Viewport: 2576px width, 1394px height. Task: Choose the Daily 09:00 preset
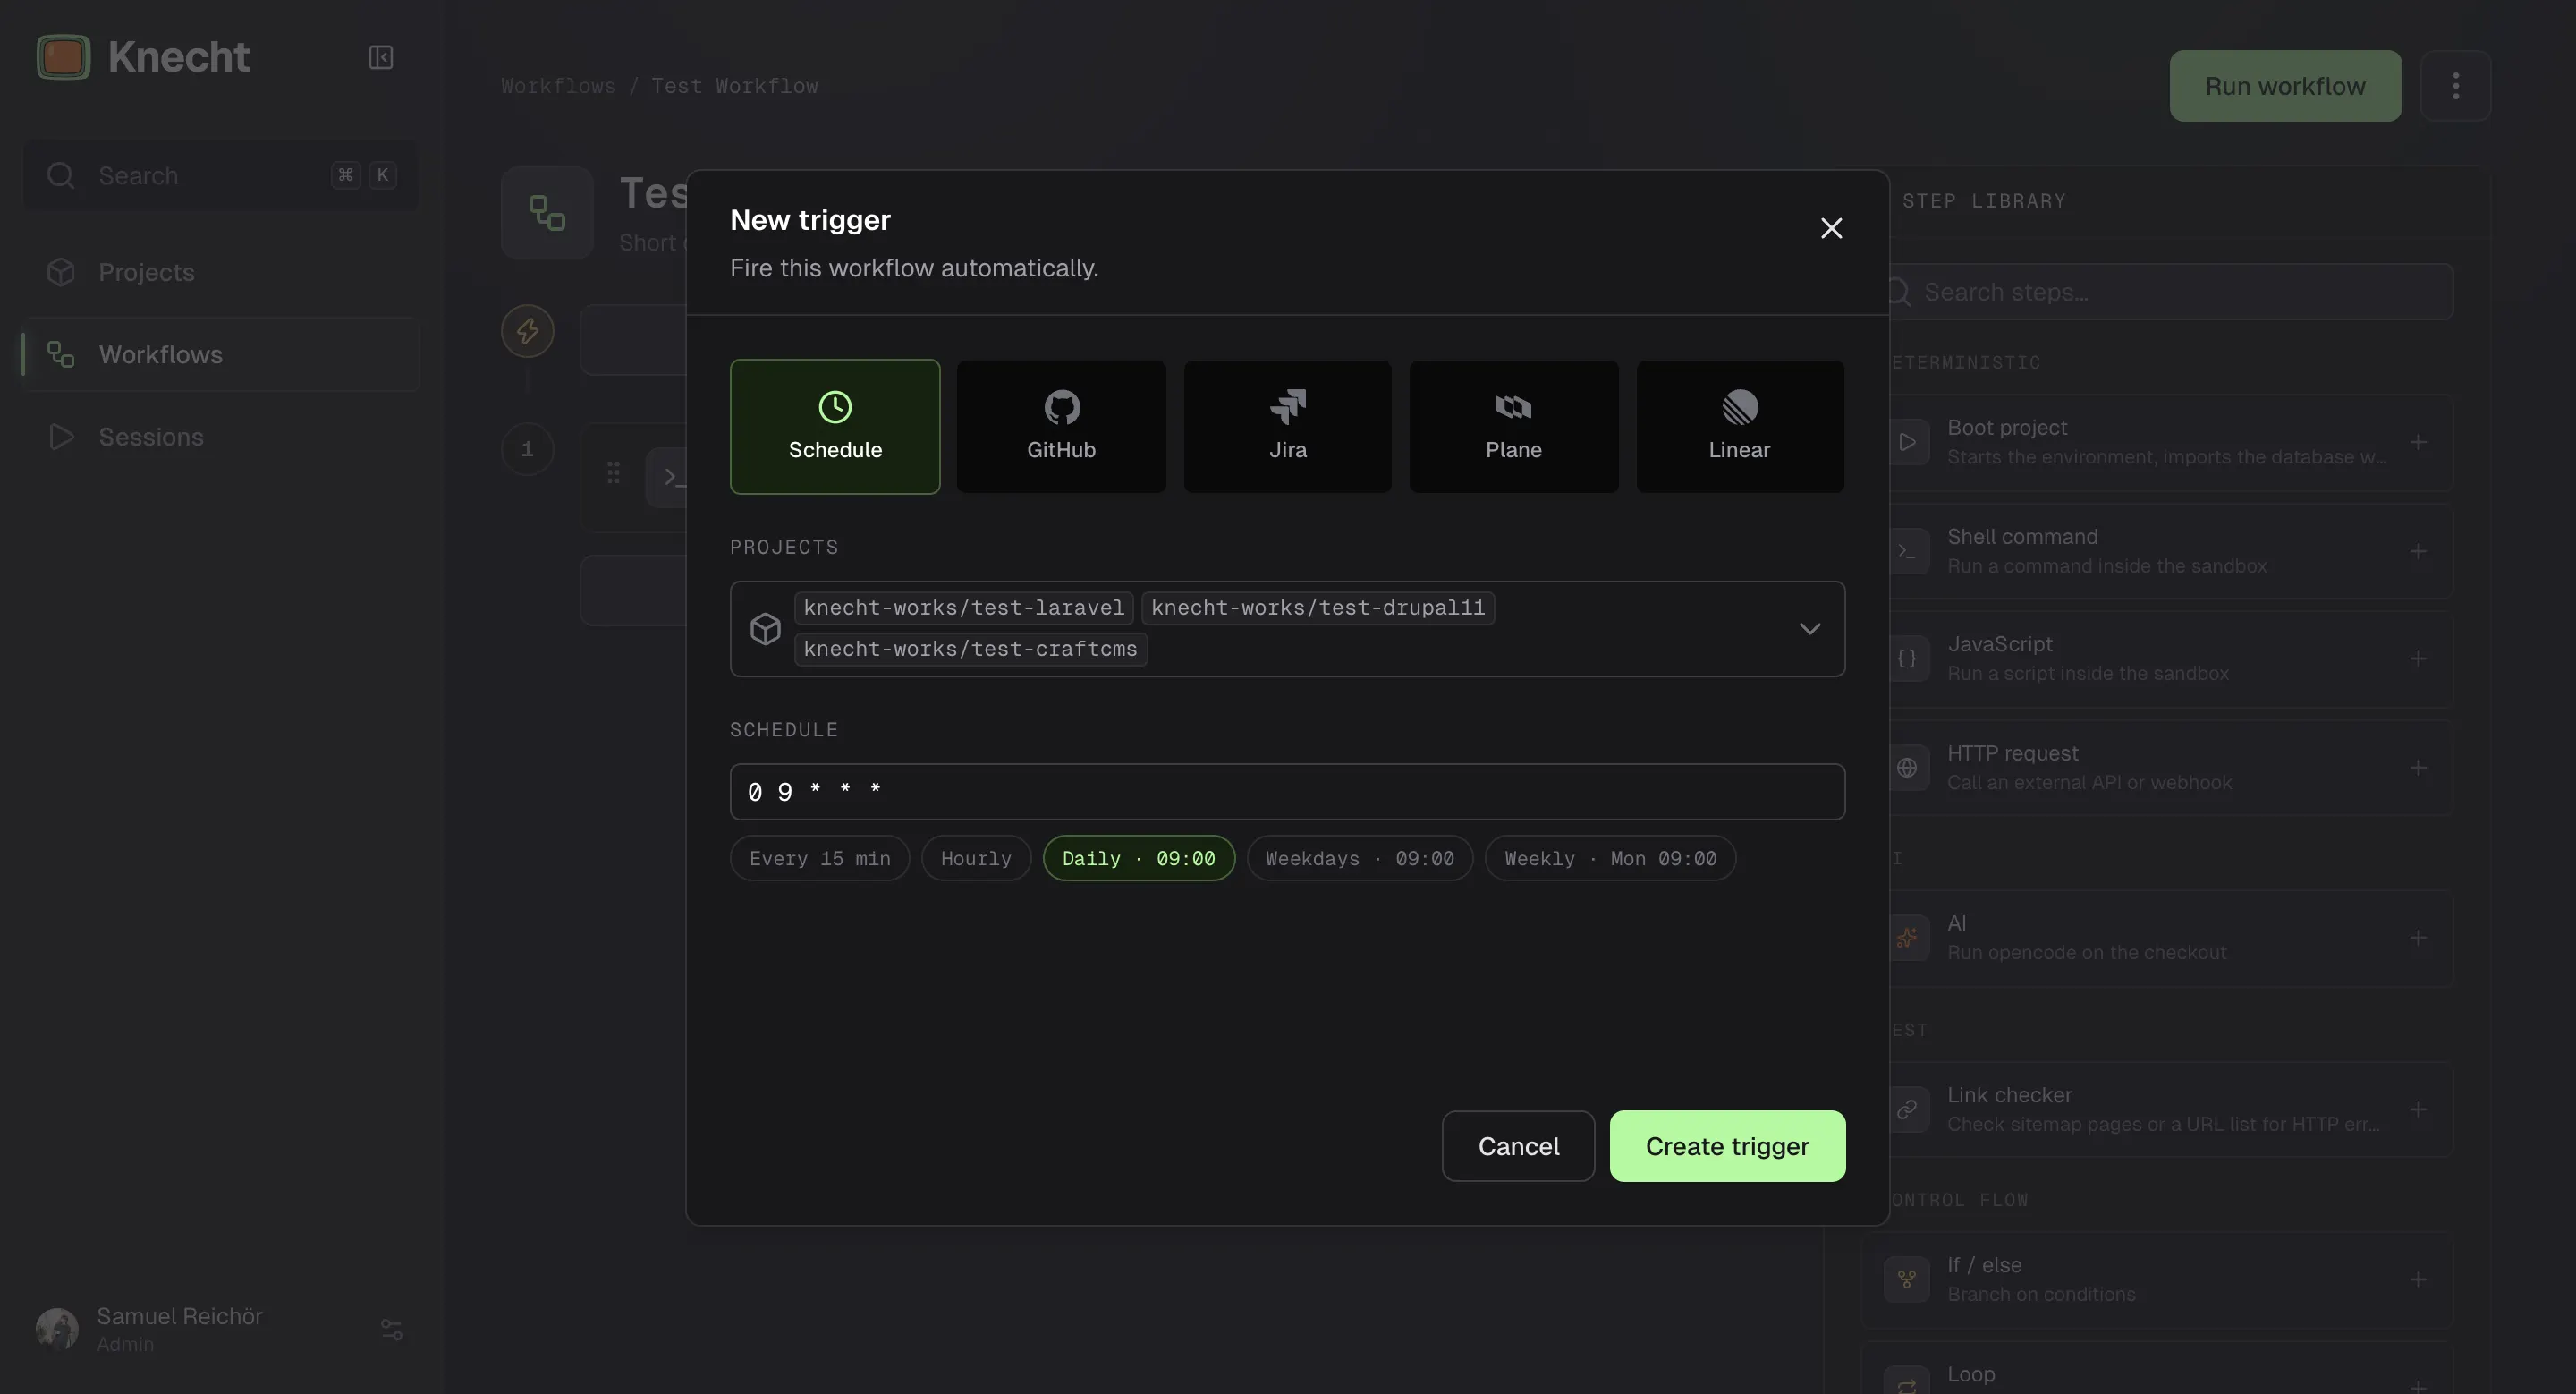[x=1139, y=858]
